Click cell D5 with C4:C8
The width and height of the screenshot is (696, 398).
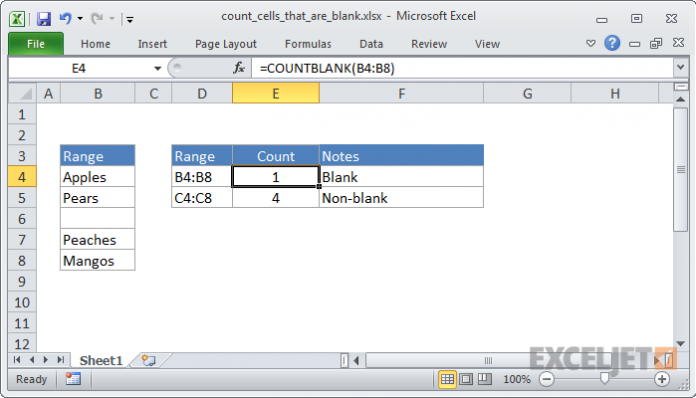202,198
